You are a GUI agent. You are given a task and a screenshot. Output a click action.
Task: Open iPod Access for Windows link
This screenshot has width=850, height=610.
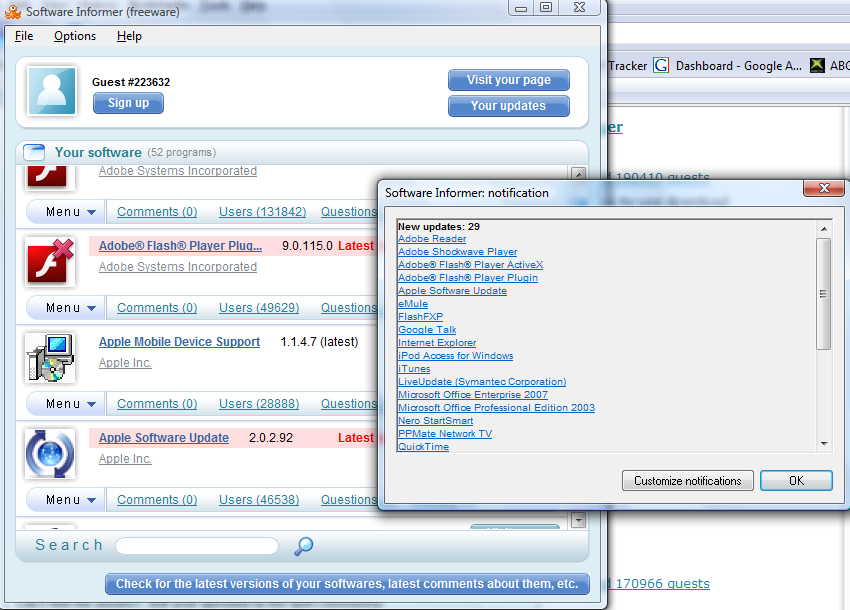click(455, 356)
